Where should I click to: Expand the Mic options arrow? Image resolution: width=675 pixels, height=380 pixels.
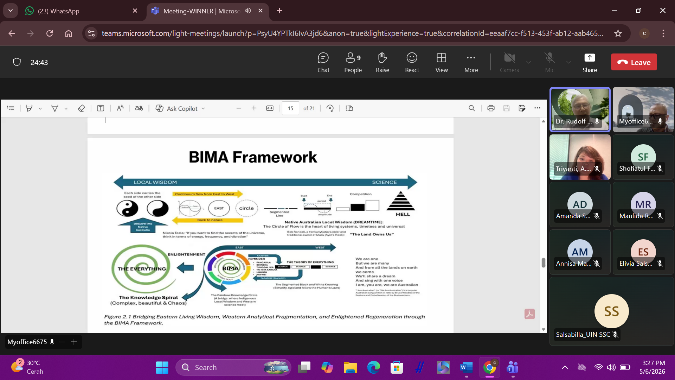[x=568, y=62]
